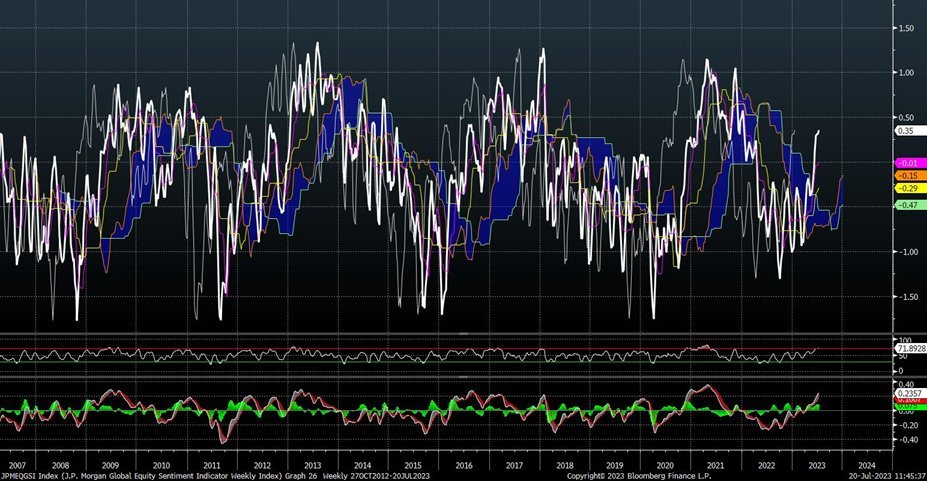Image resolution: width=927 pixels, height=481 pixels.
Task: Click the 1.00 y-axis tick label
Action: coord(906,73)
